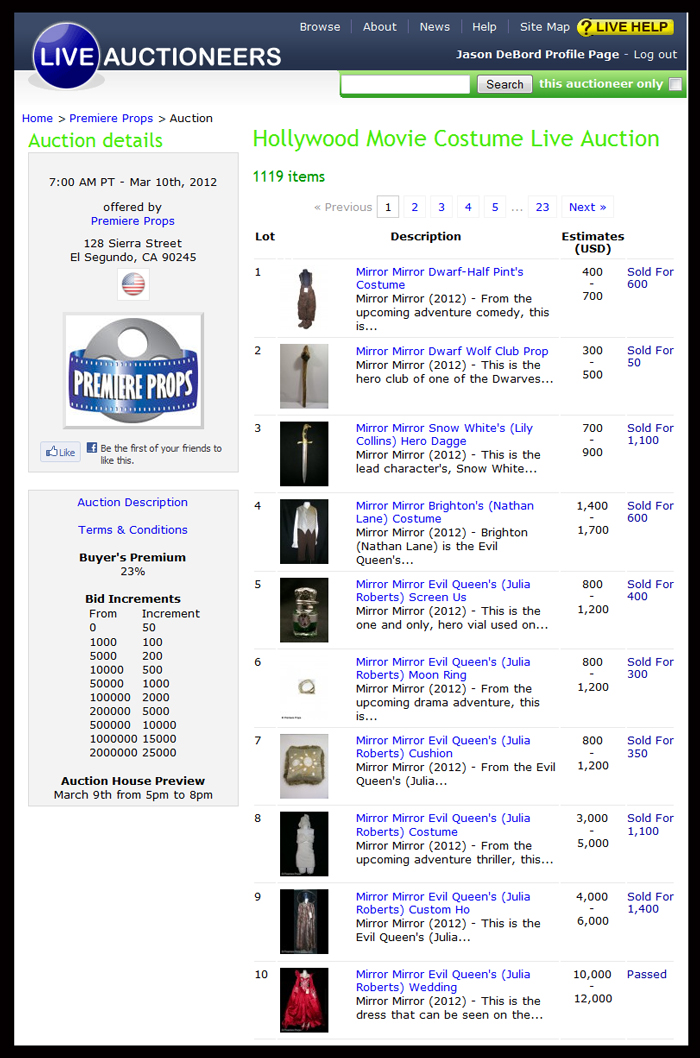
Task: Click the '1119 items' count text
Action: 289,177
